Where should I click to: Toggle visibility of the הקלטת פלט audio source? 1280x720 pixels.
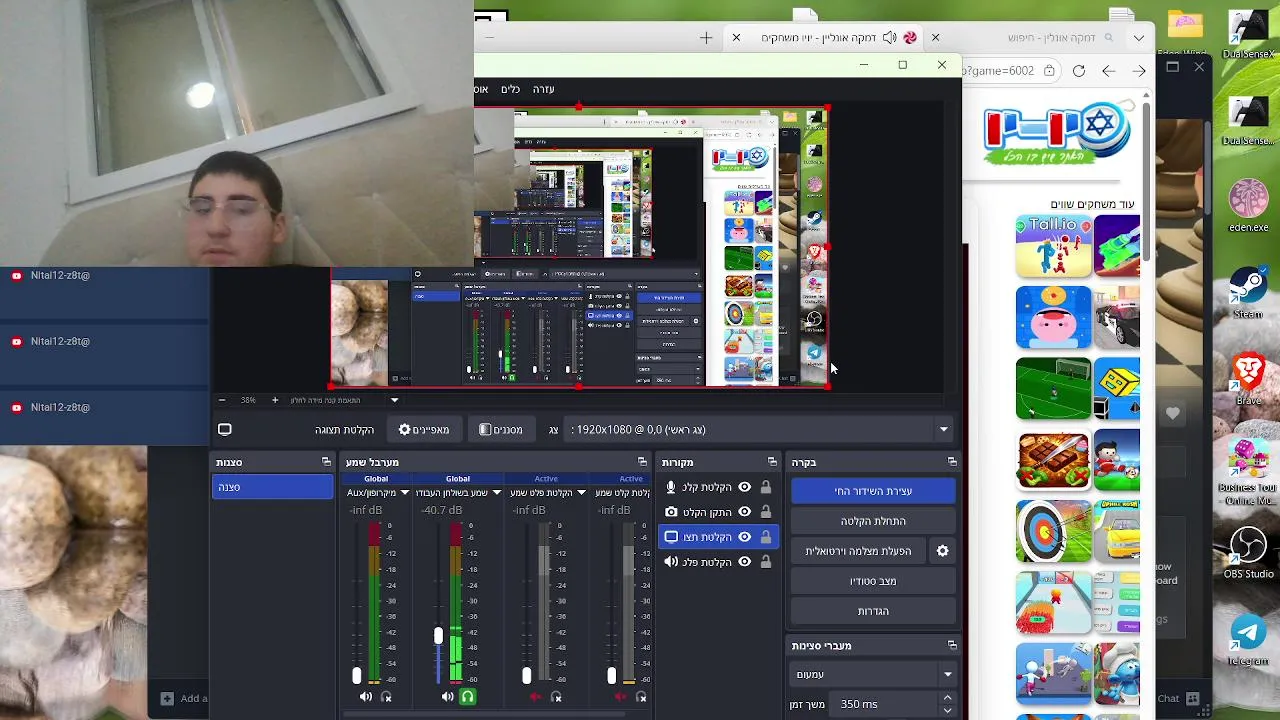point(744,562)
